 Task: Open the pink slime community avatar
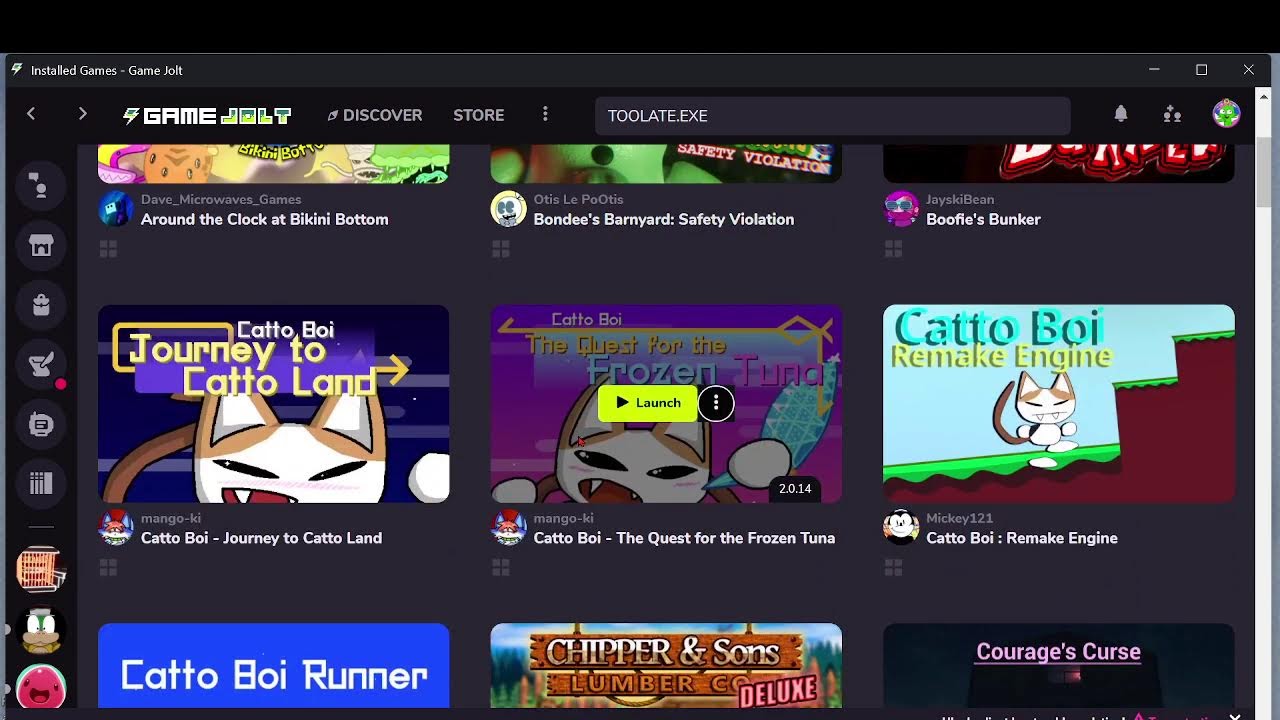click(41, 690)
